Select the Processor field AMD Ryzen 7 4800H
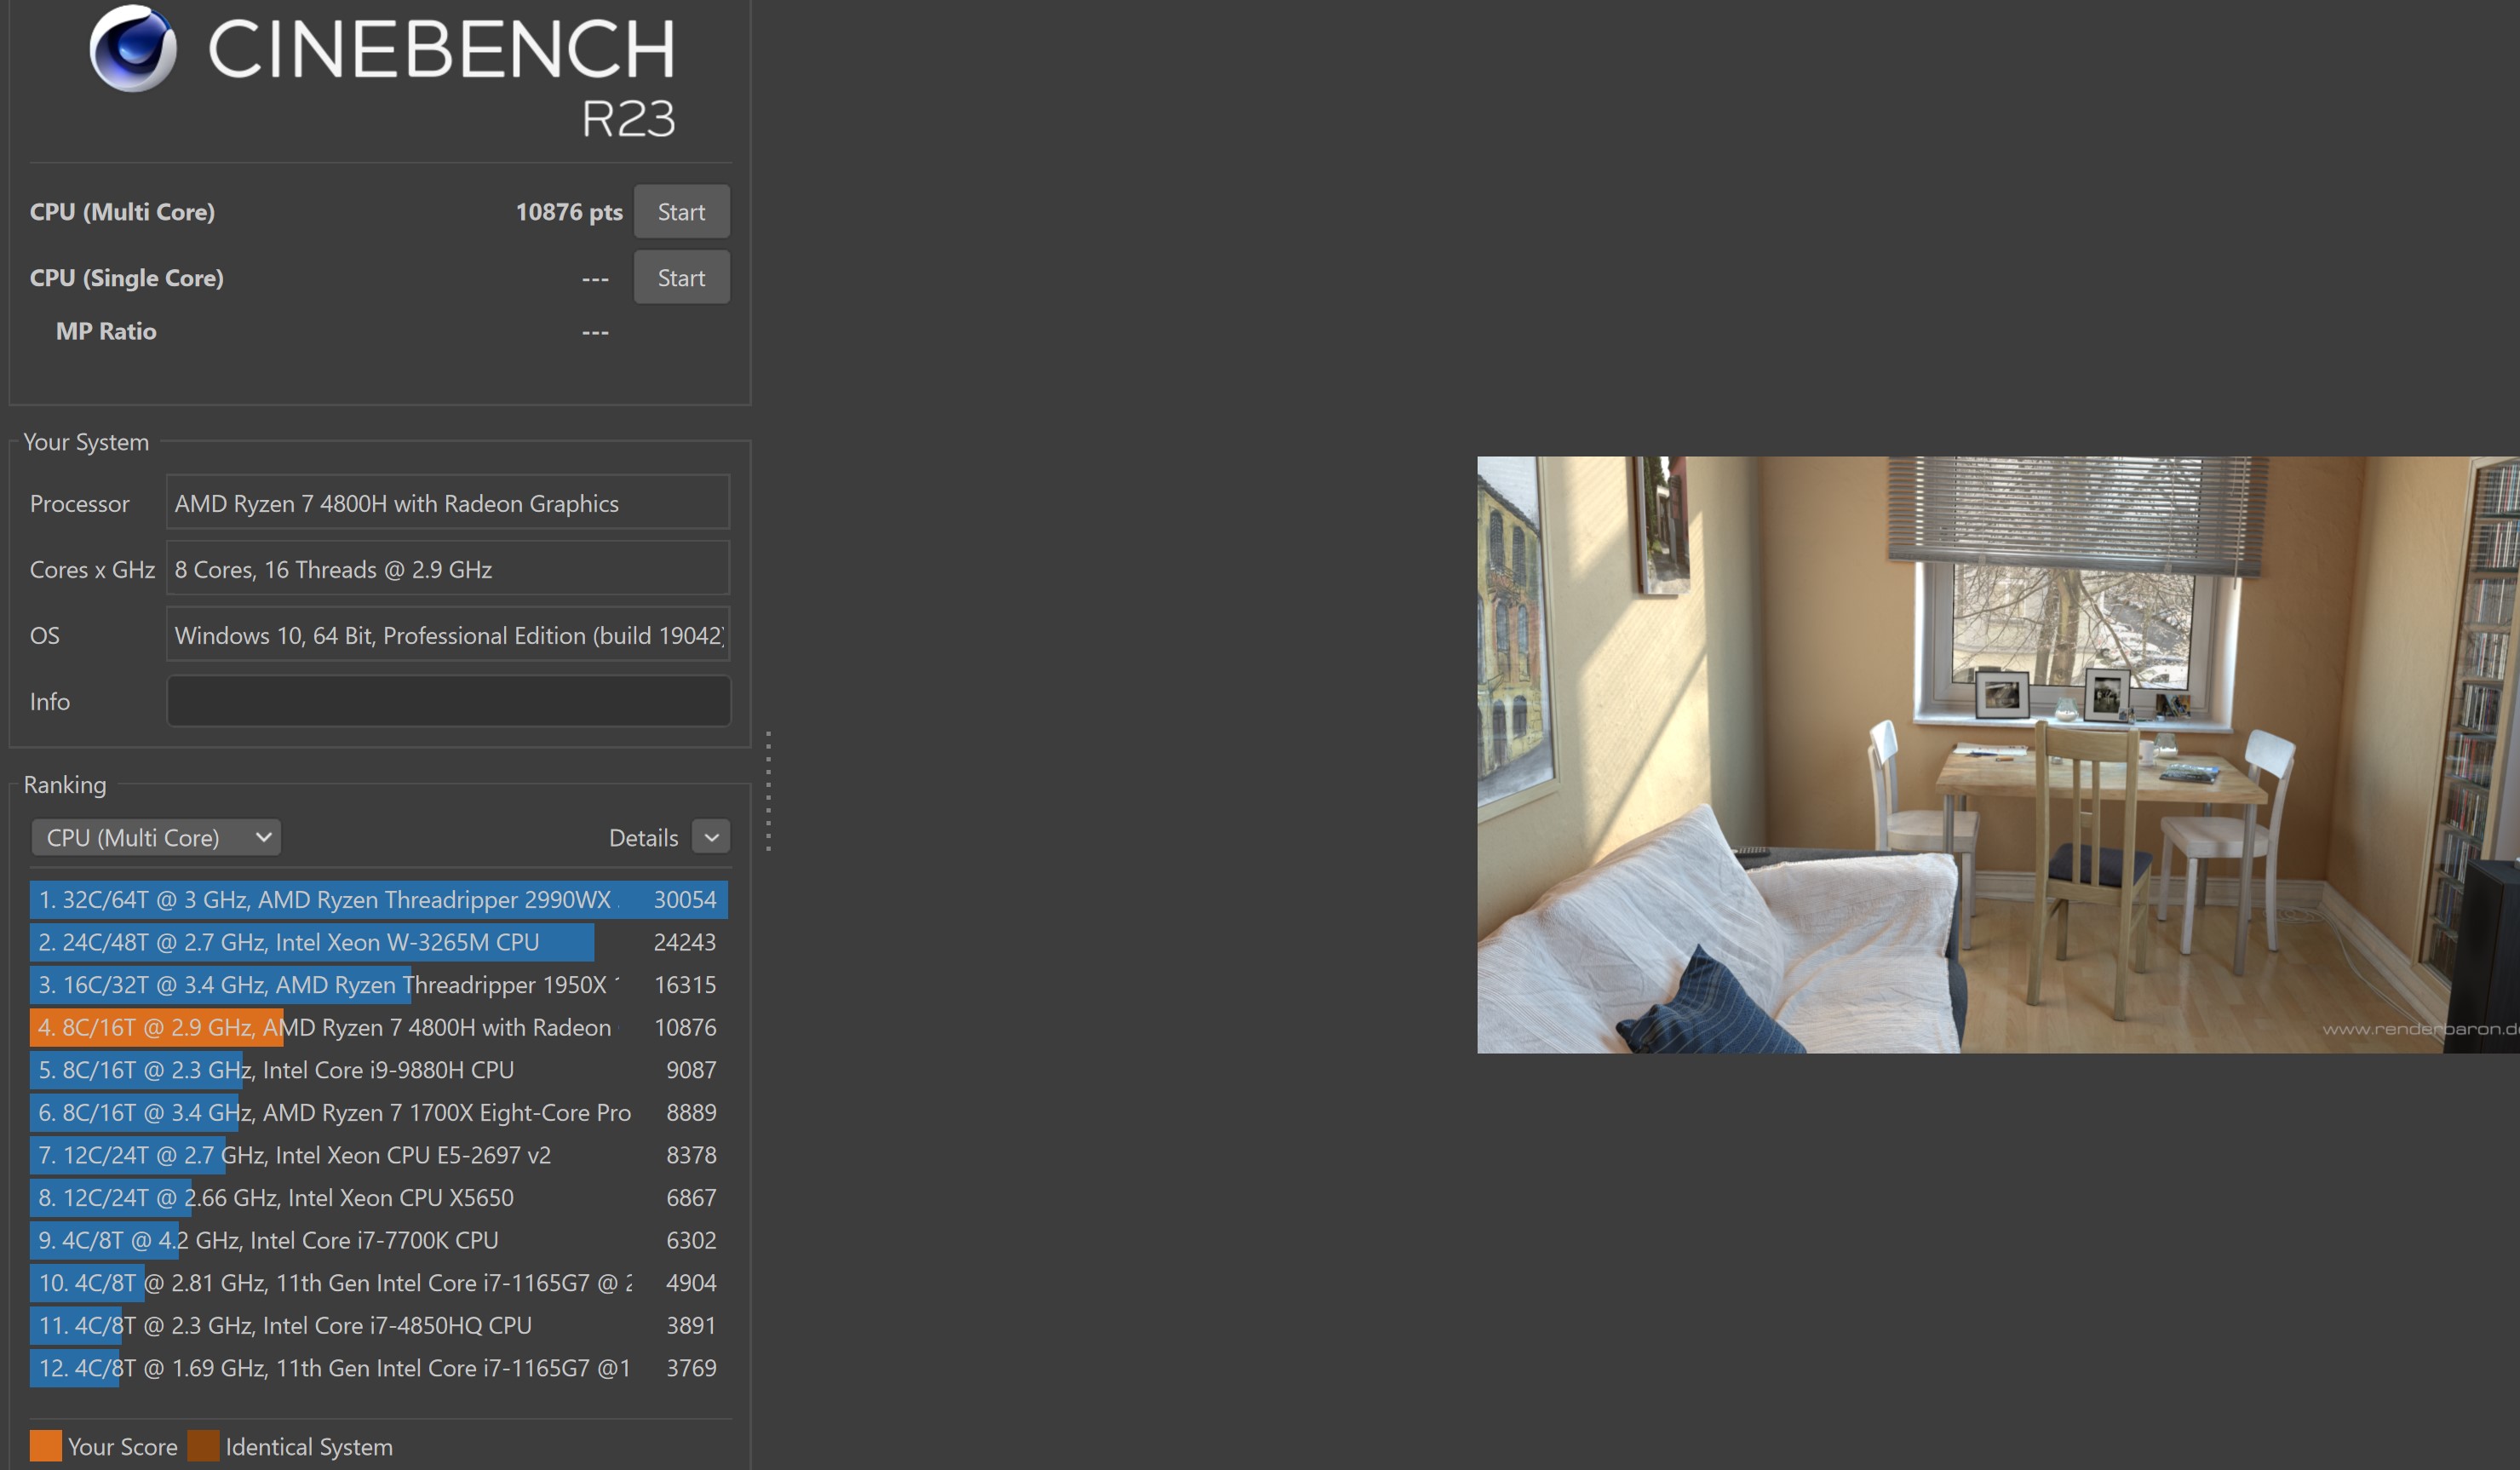The height and width of the screenshot is (1470, 2520). [x=448, y=503]
